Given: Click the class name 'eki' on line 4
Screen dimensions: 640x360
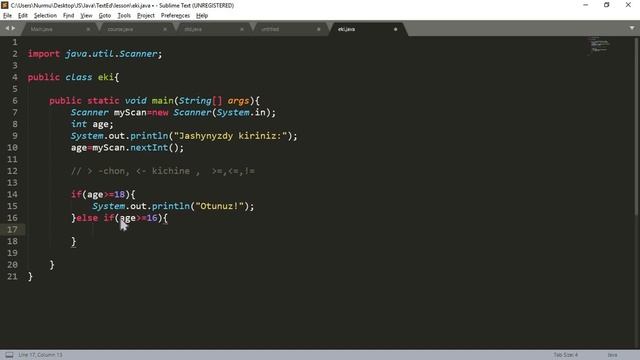Looking at the screenshot, I should click(x=106, y=77).
